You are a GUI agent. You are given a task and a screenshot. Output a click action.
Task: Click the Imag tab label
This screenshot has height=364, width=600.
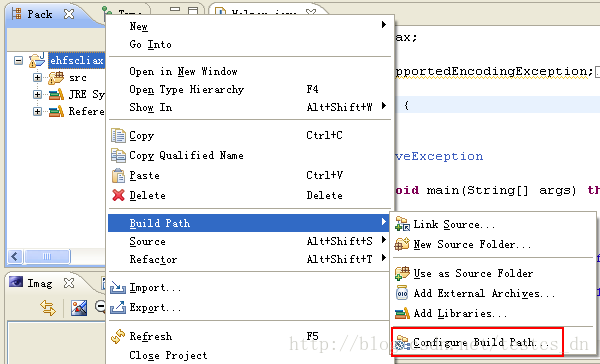click(40, 283)
